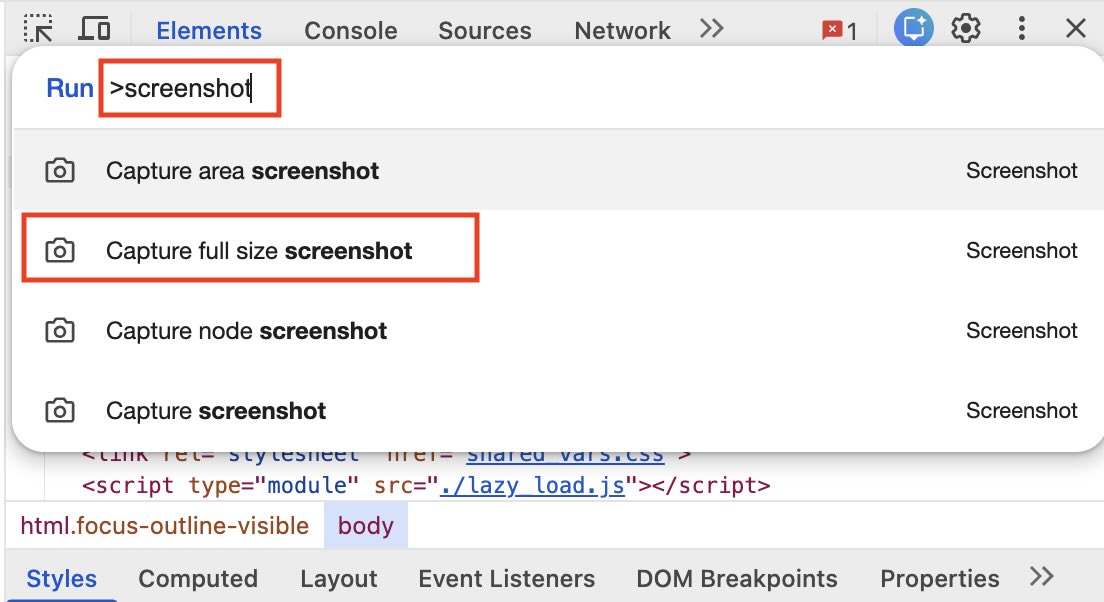Screen dimensions: 1104x602
Task: Close the DevTools panel
Action: tap(1075, 29)
